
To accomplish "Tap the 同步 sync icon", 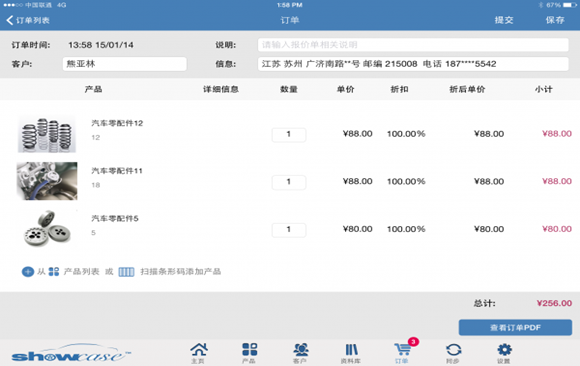I will (x=453, y=353).
